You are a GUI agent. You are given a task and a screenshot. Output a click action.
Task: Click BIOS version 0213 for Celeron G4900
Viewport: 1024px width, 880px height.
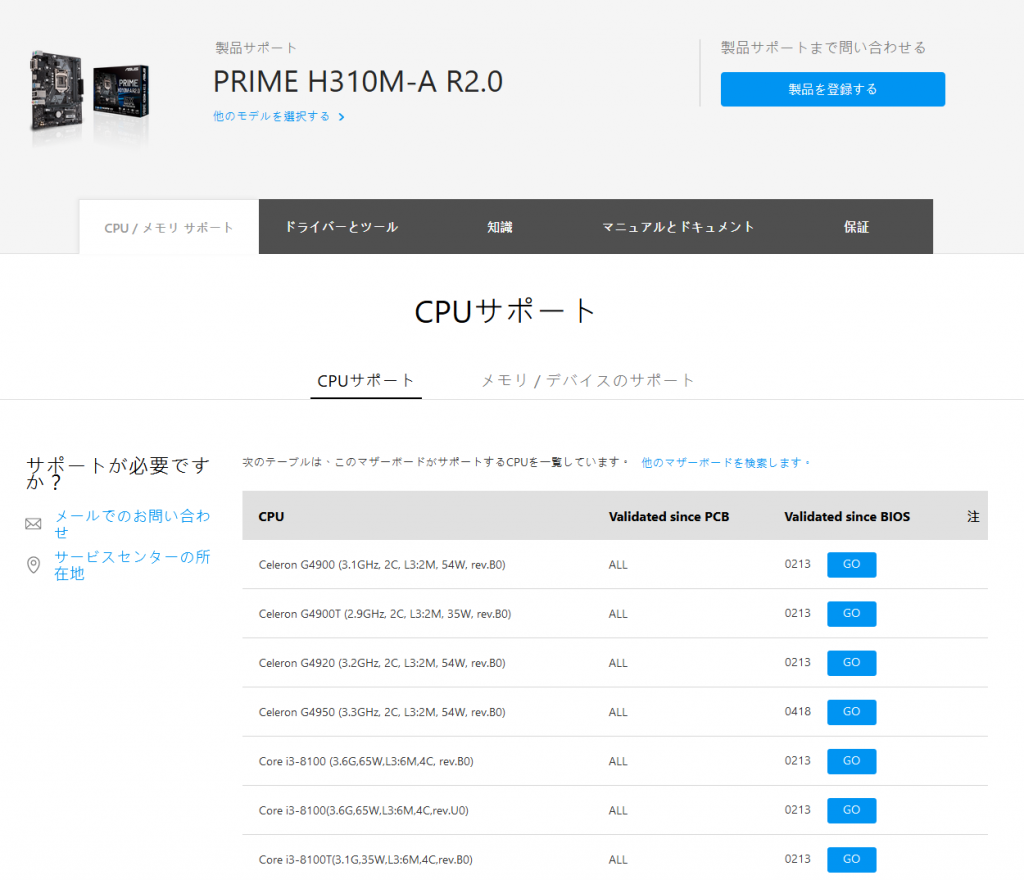point(797,563)
